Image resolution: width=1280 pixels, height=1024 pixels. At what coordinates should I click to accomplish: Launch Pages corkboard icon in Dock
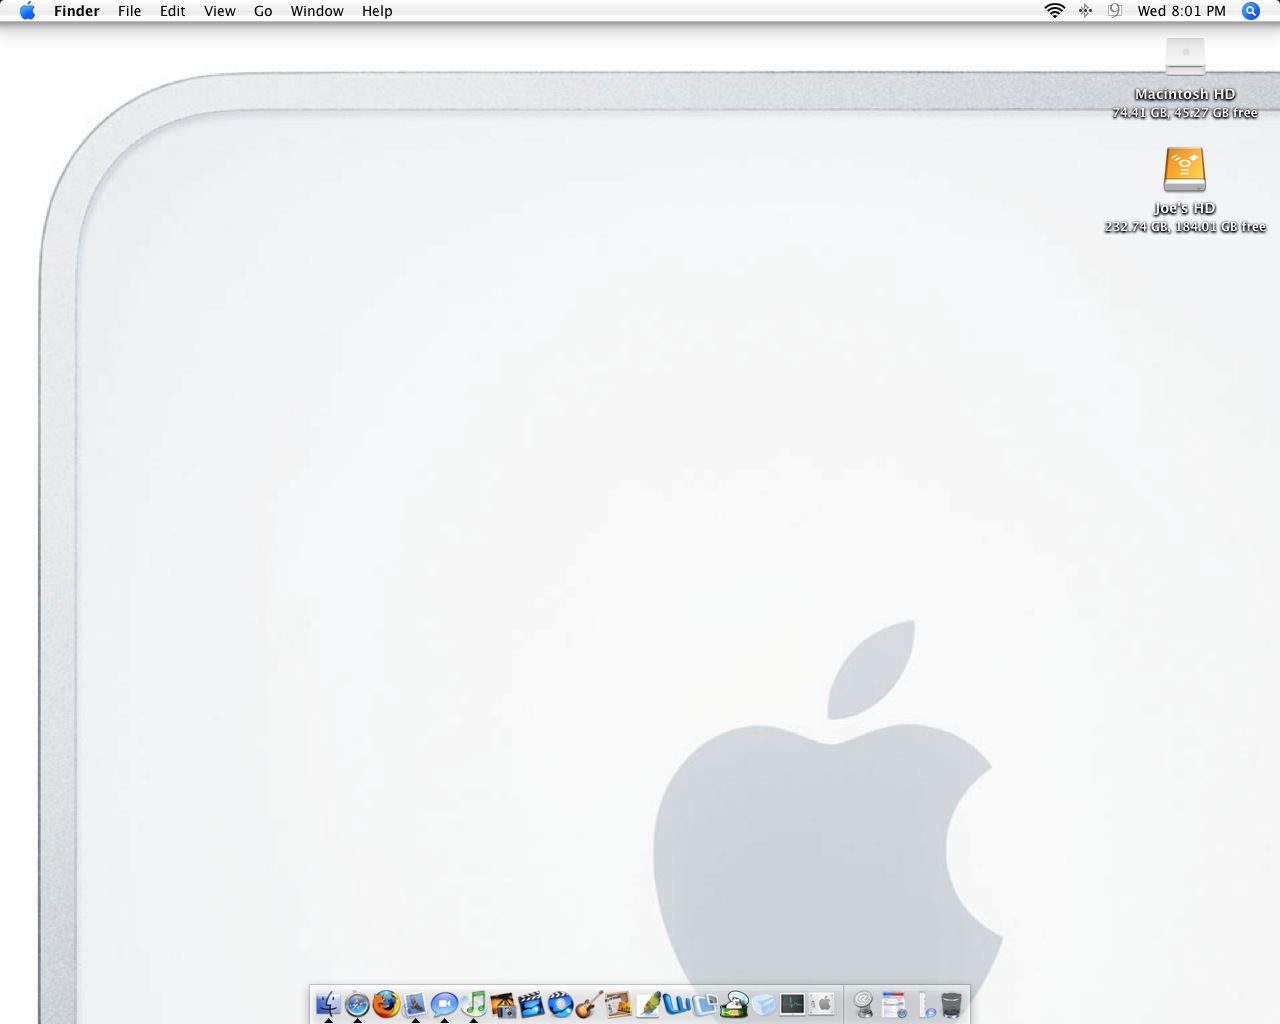(618, 1005)
